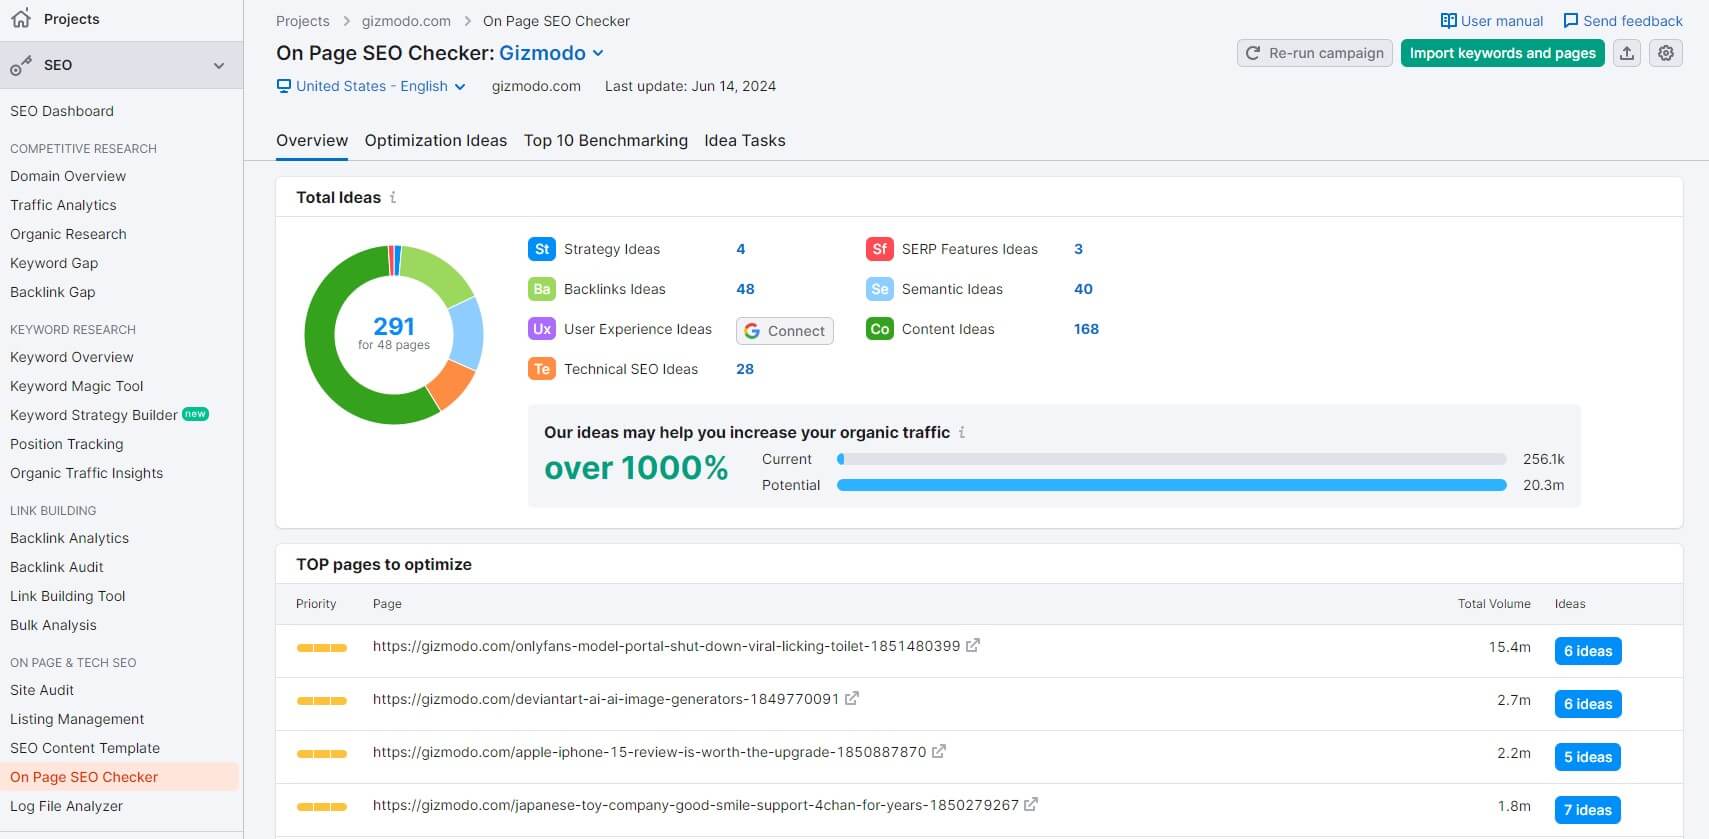Screen dimensions: 1709x839
Task: Click the Ux User Experience badge
Action: (542, 329)
